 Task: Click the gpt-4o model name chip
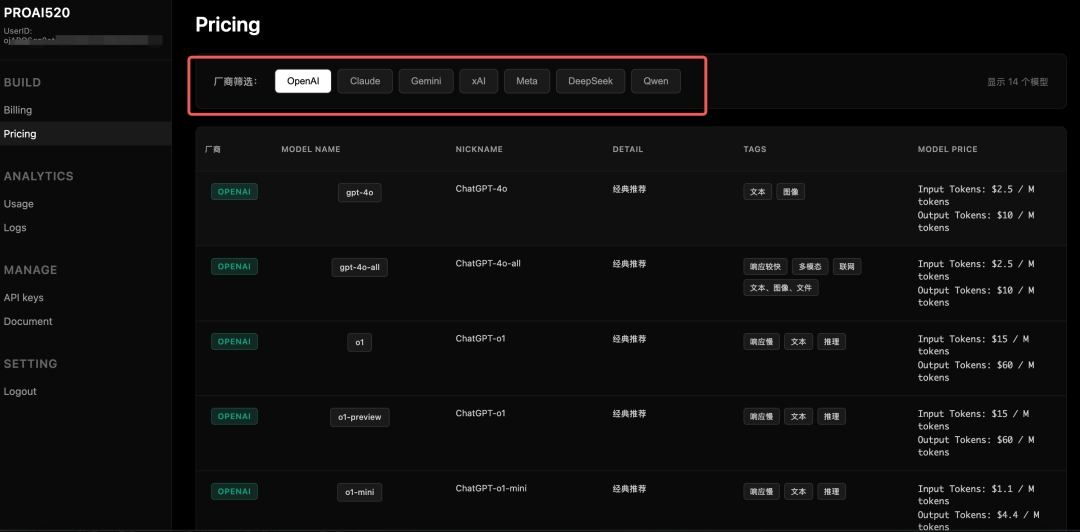(360, 192)
